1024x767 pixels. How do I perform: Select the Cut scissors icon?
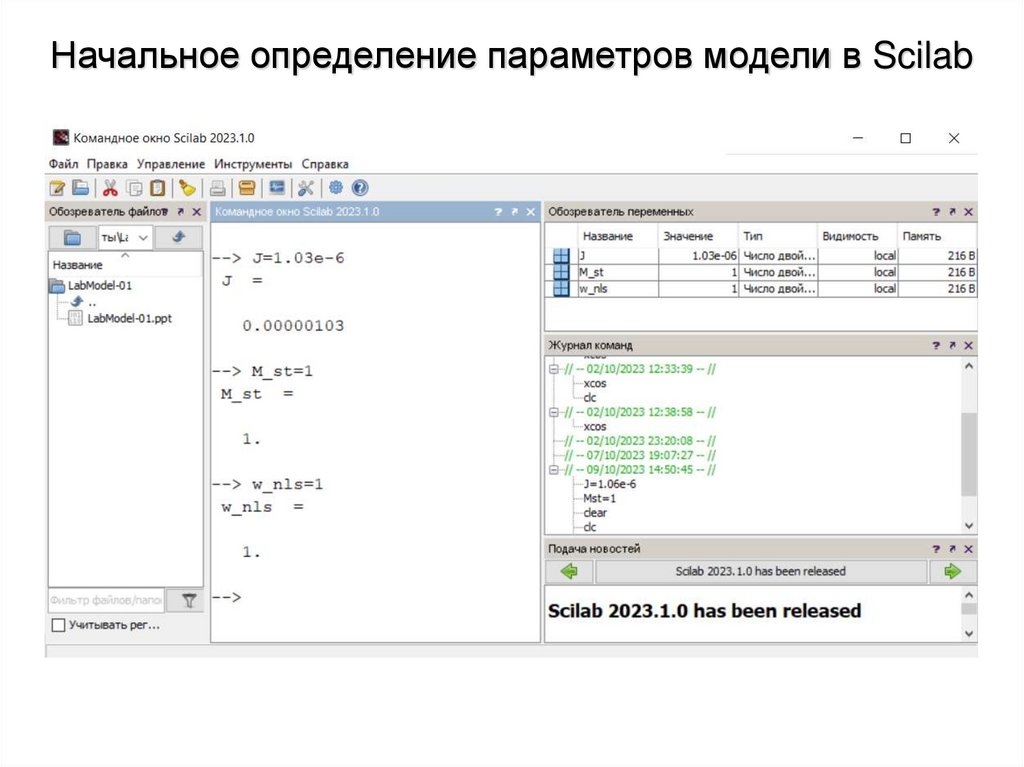click(x=110, y=187)
